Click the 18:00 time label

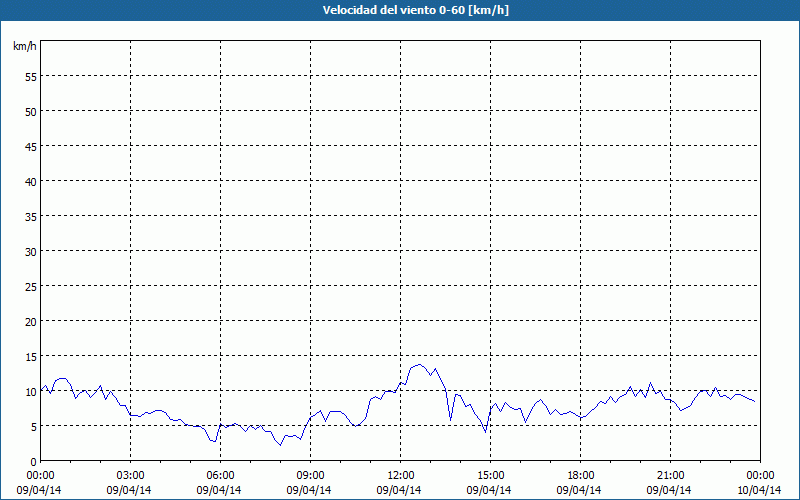[x=581, y=475]
